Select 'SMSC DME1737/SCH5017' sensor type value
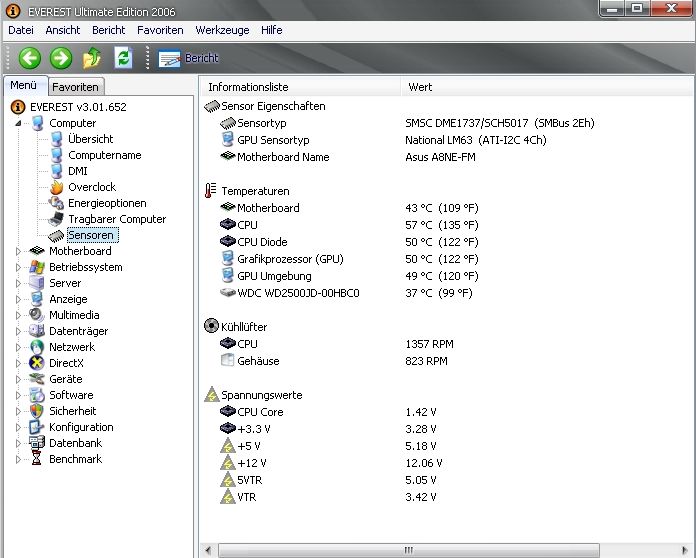696x558 pixels. pyautogui.click(x=467, y=123)
